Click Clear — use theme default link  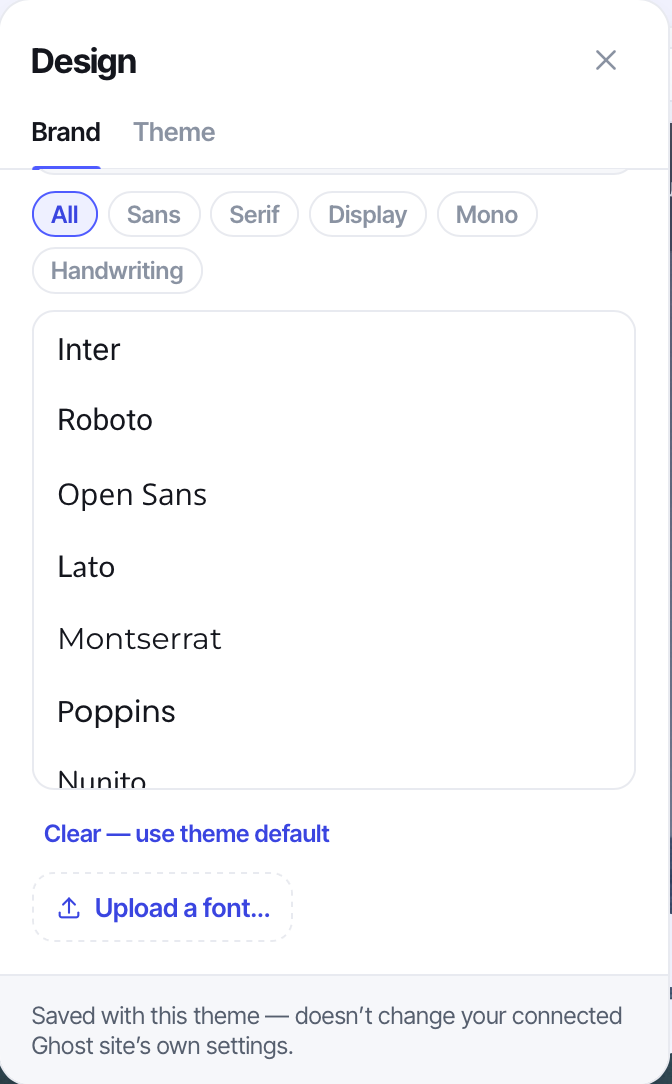tap(187, 834)
